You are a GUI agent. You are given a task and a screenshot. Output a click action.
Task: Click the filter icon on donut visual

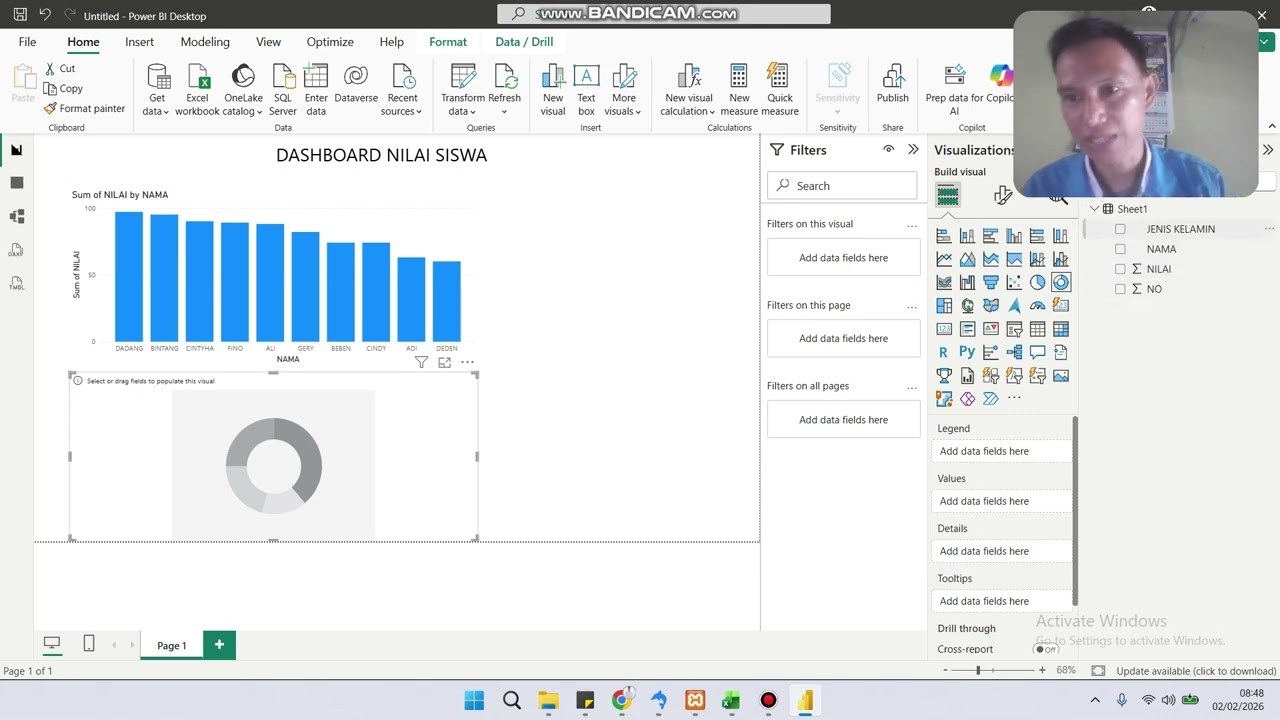tap(421, 362)
